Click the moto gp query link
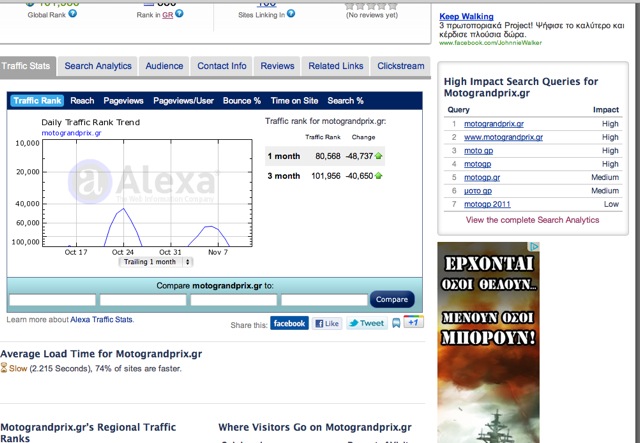This screenshot has width=640, height=443. (478, 151)
